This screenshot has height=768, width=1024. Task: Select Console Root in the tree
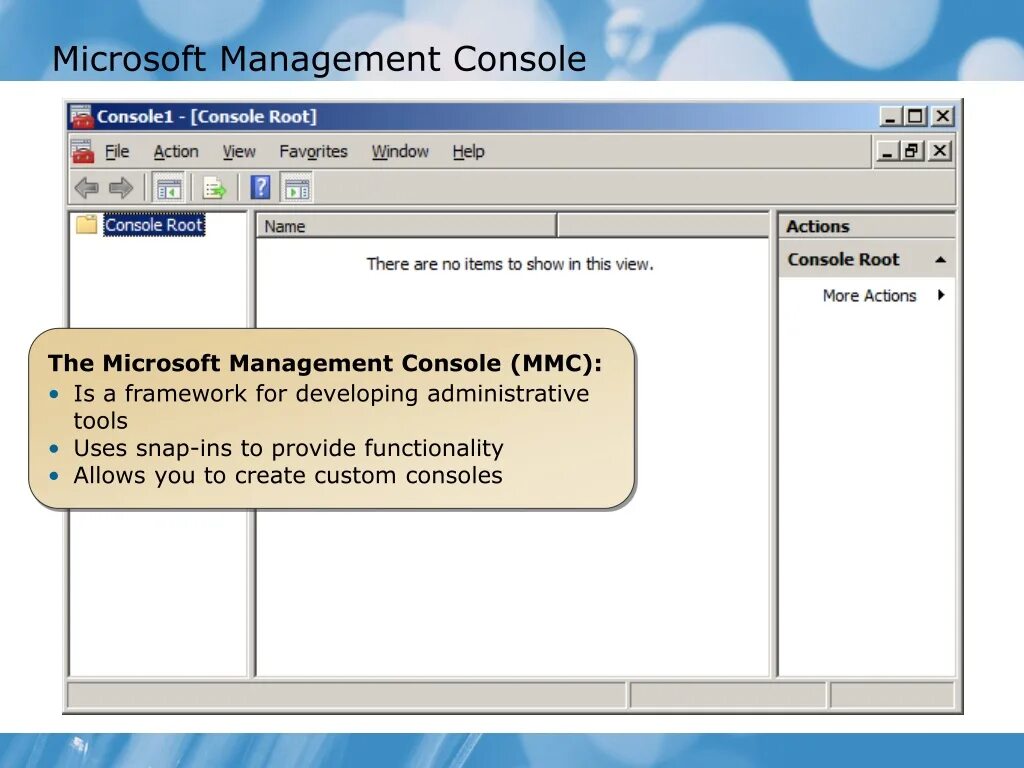(x=154, y=225)
